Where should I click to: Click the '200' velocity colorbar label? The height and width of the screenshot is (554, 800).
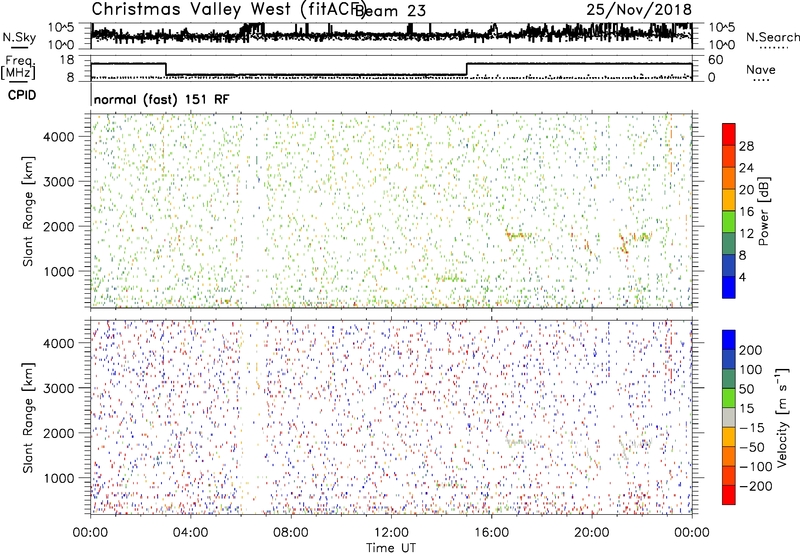click(x=751, y=350)
